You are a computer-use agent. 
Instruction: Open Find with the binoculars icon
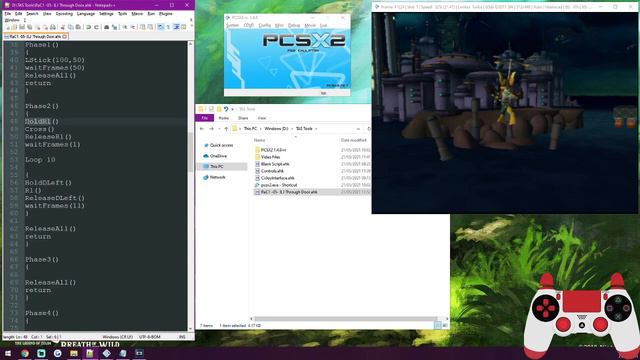pyautogui.click(x=107, y=27)
